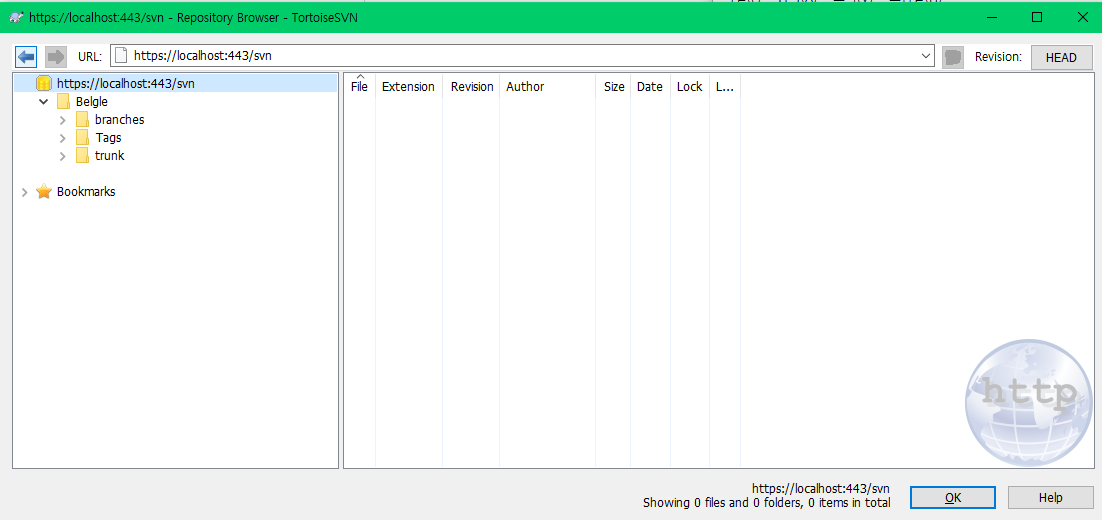Expand the trunk folder node
1102x520 pixels.
click(63, 155)
